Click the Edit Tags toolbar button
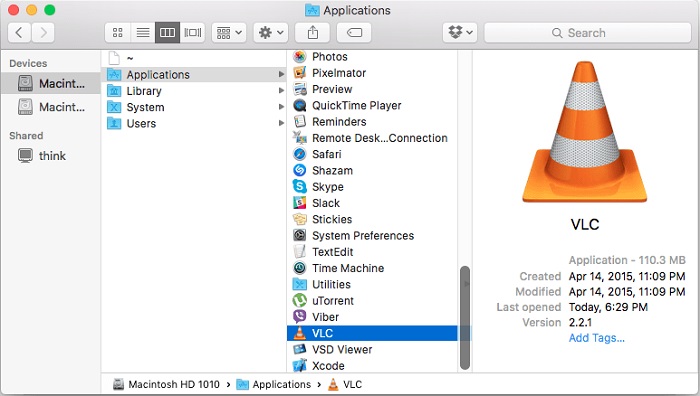Screen dimensions: 700x396 coord(354,33)
